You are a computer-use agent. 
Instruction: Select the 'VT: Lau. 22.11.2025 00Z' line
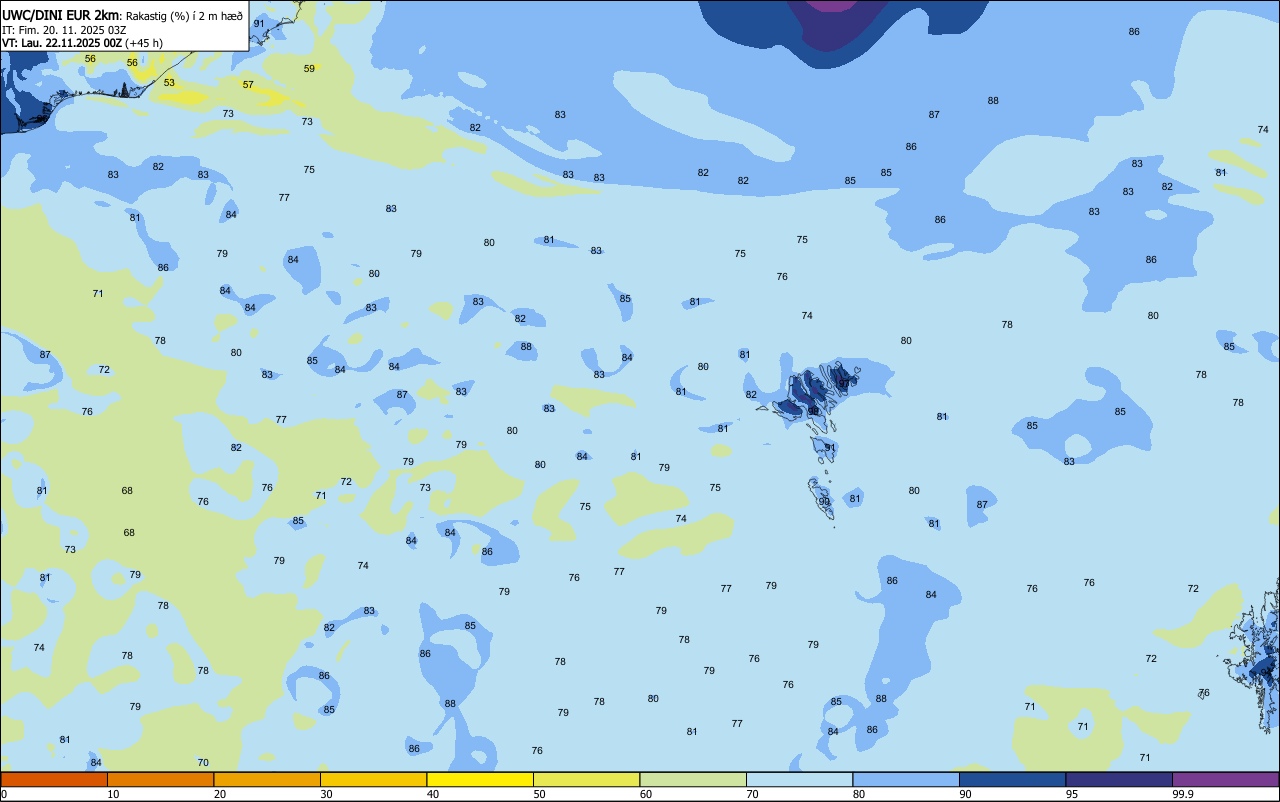pos(62,43)
